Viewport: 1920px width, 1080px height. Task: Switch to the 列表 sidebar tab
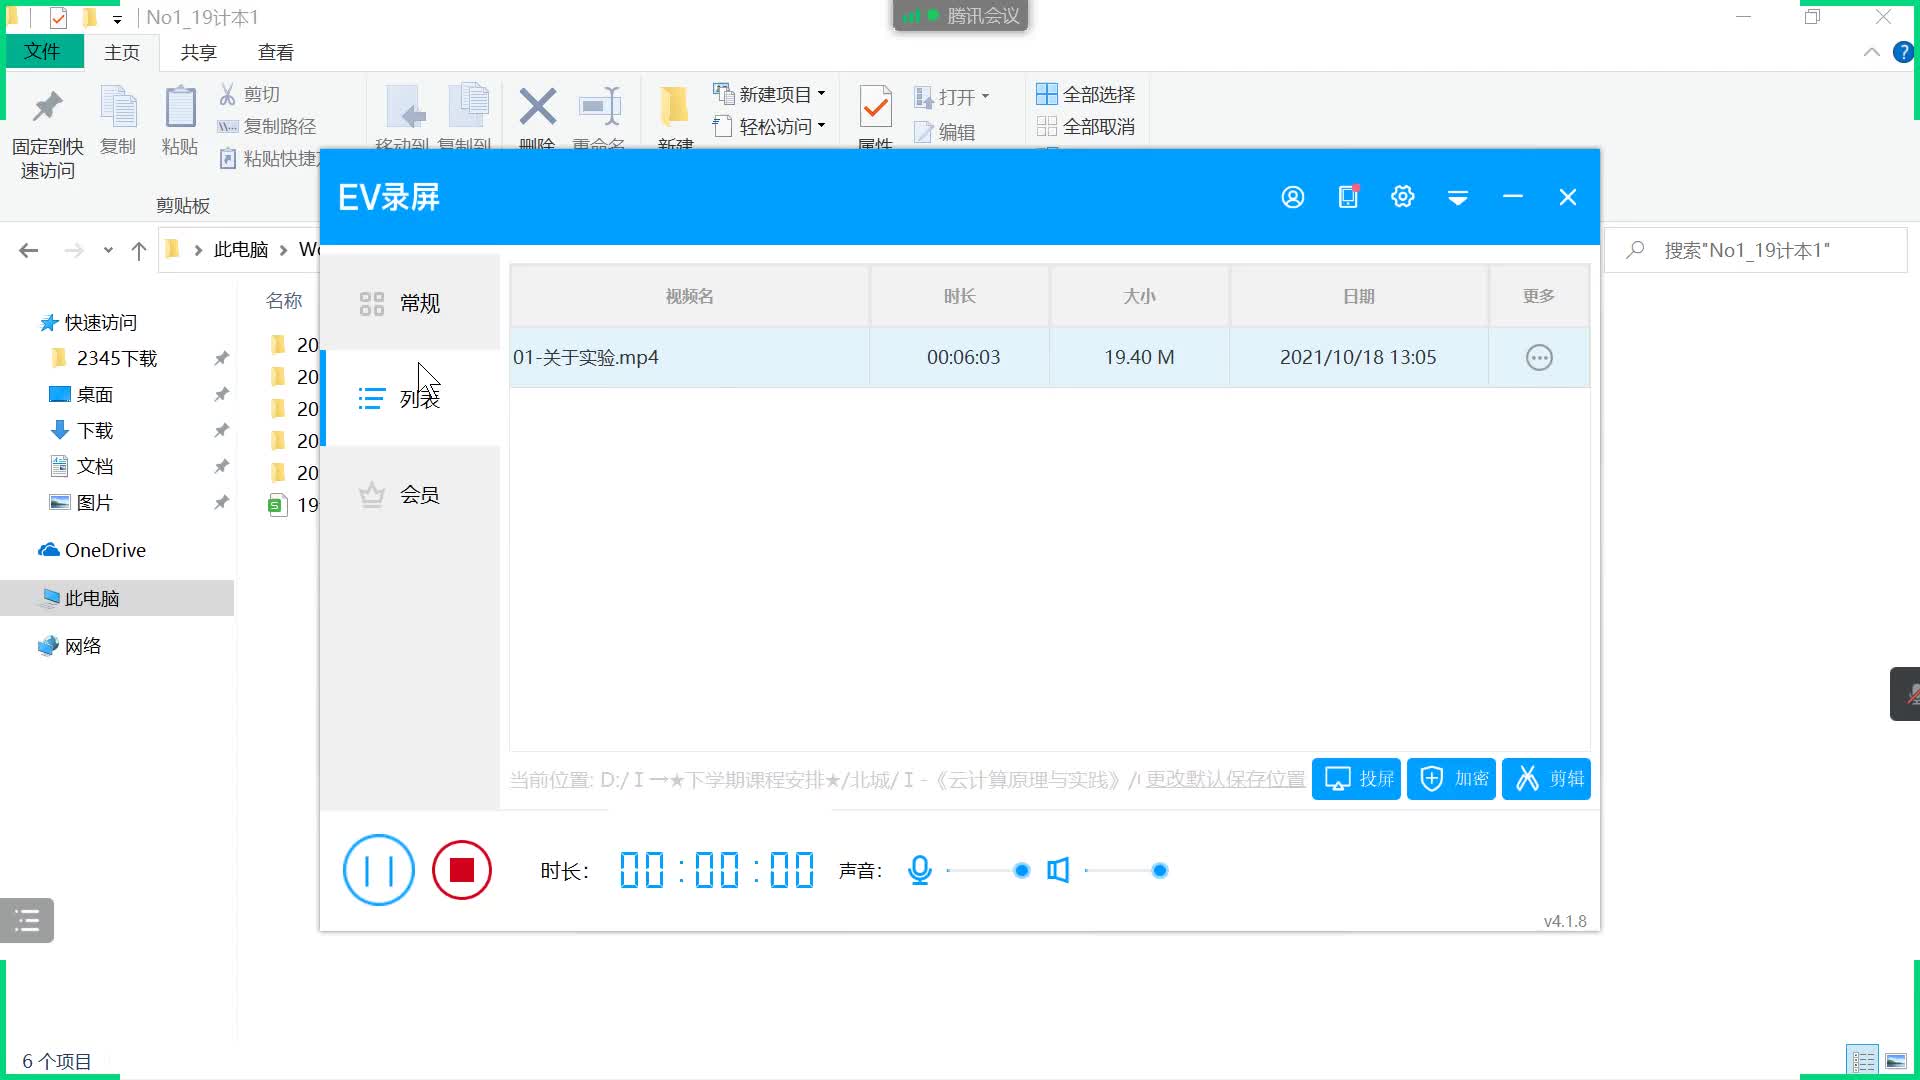pos(410,399)
